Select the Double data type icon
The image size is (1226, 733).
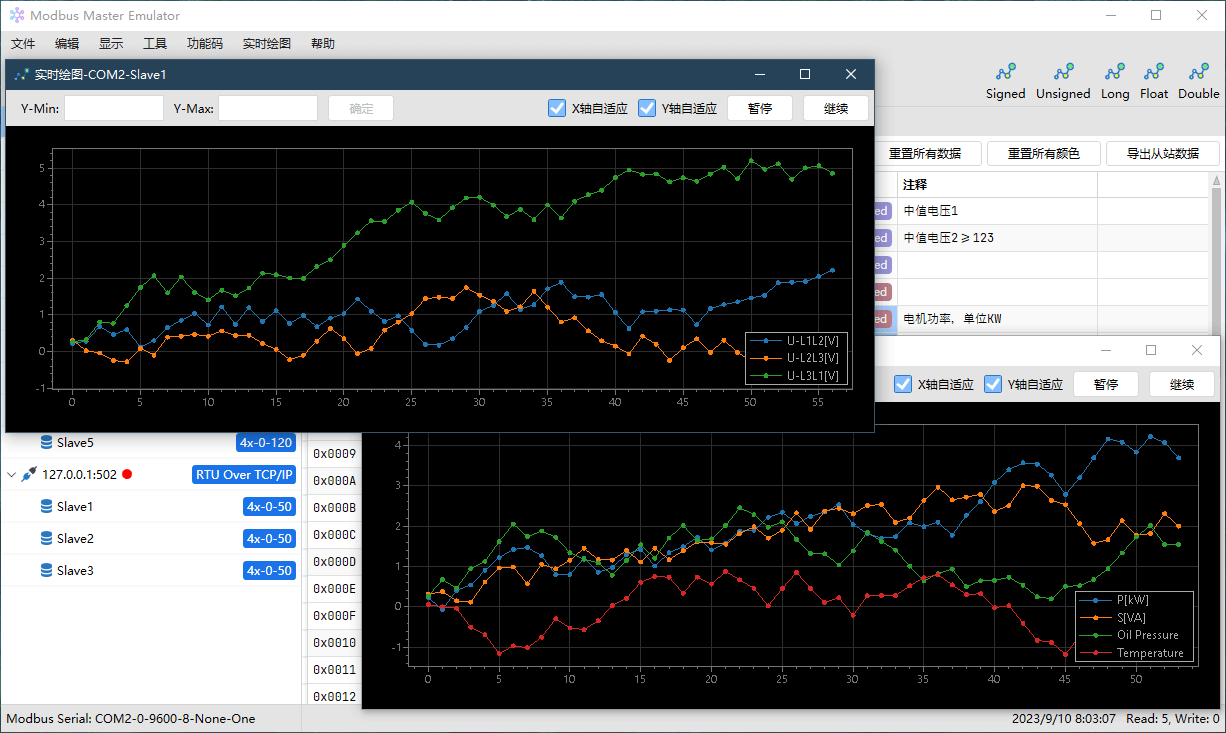pyautogui.click(x=1198, y=72)
